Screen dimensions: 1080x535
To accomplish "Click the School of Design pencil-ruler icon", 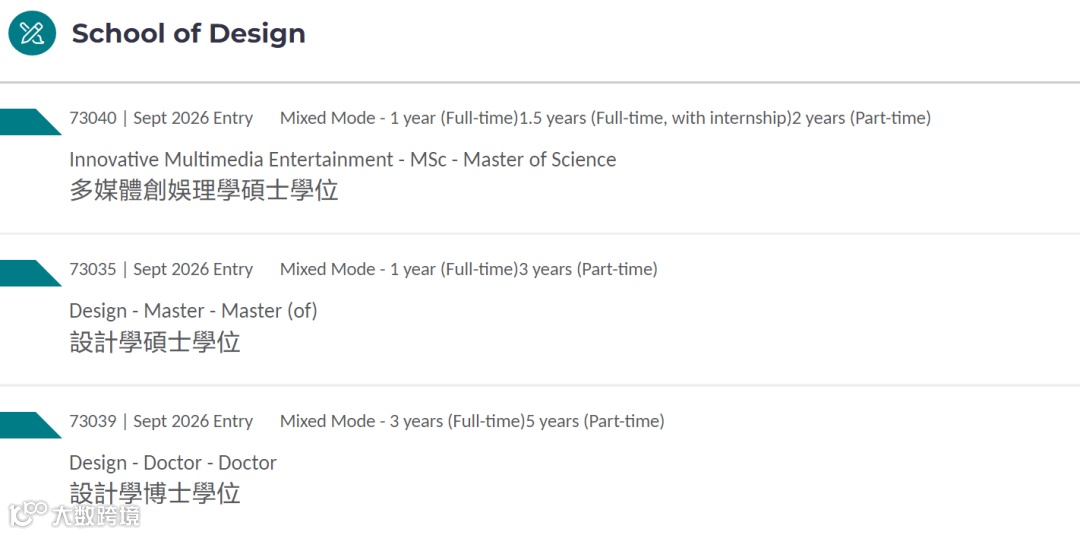I will 32,33.
